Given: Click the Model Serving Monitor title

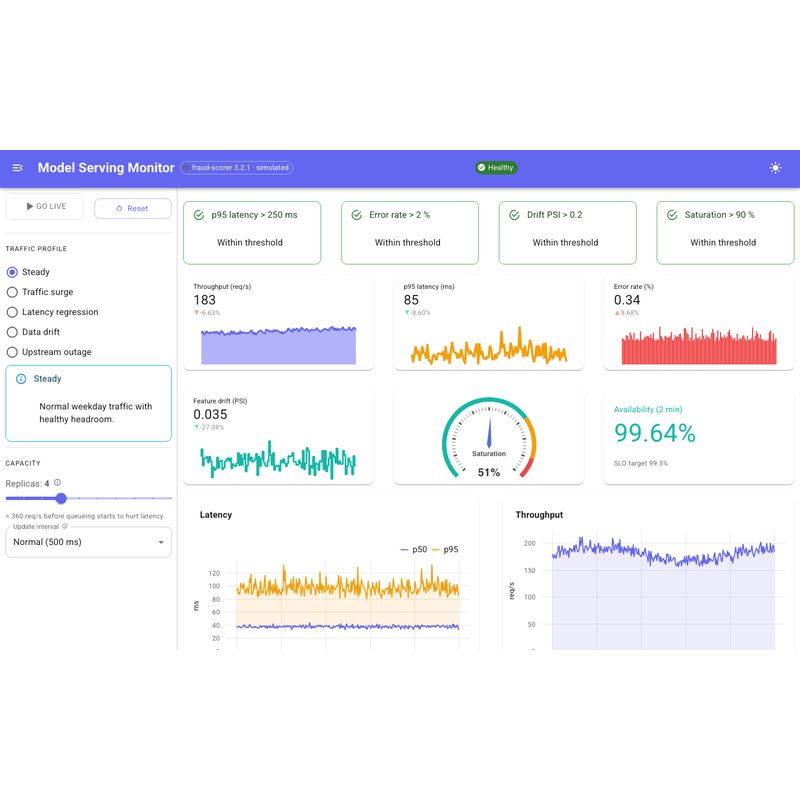Looking at the screenshot, I should click(106, 168).
